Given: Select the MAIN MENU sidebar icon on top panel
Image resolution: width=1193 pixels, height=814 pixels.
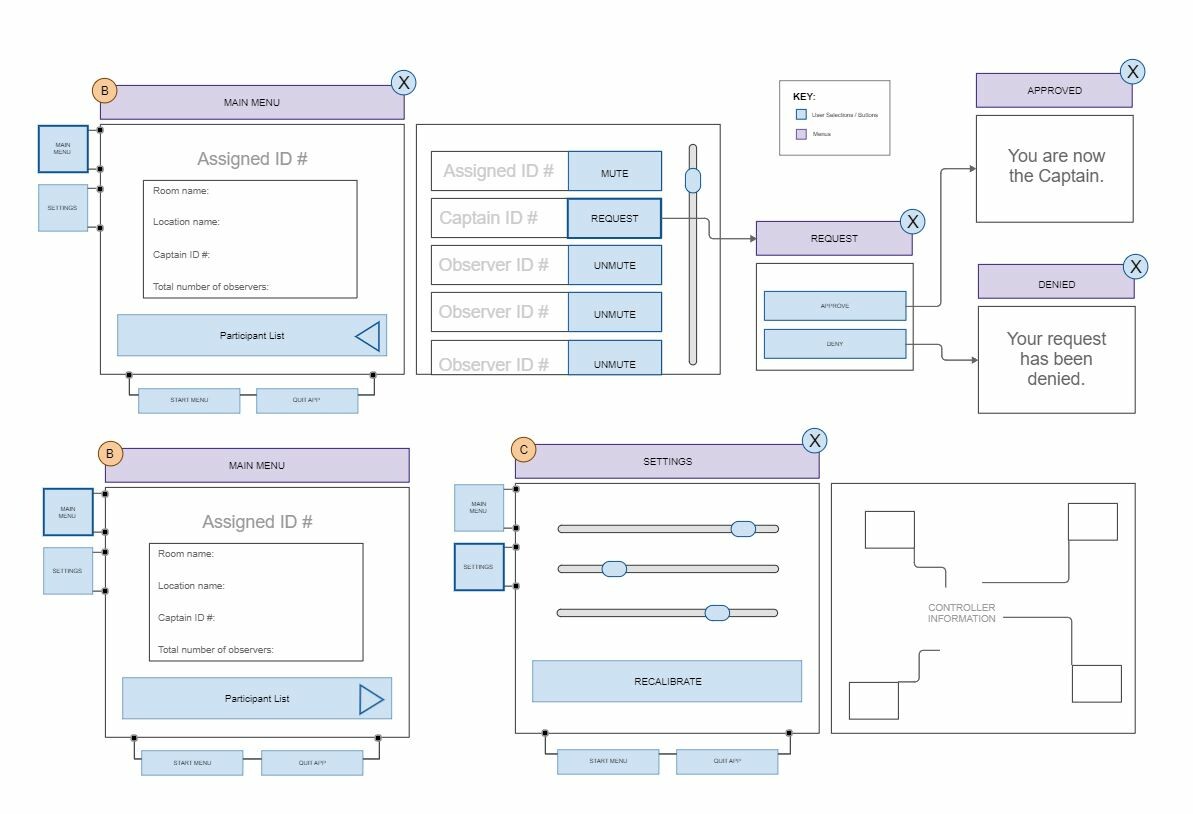Looking at the screenshot, I should click(x=63, y=148).
